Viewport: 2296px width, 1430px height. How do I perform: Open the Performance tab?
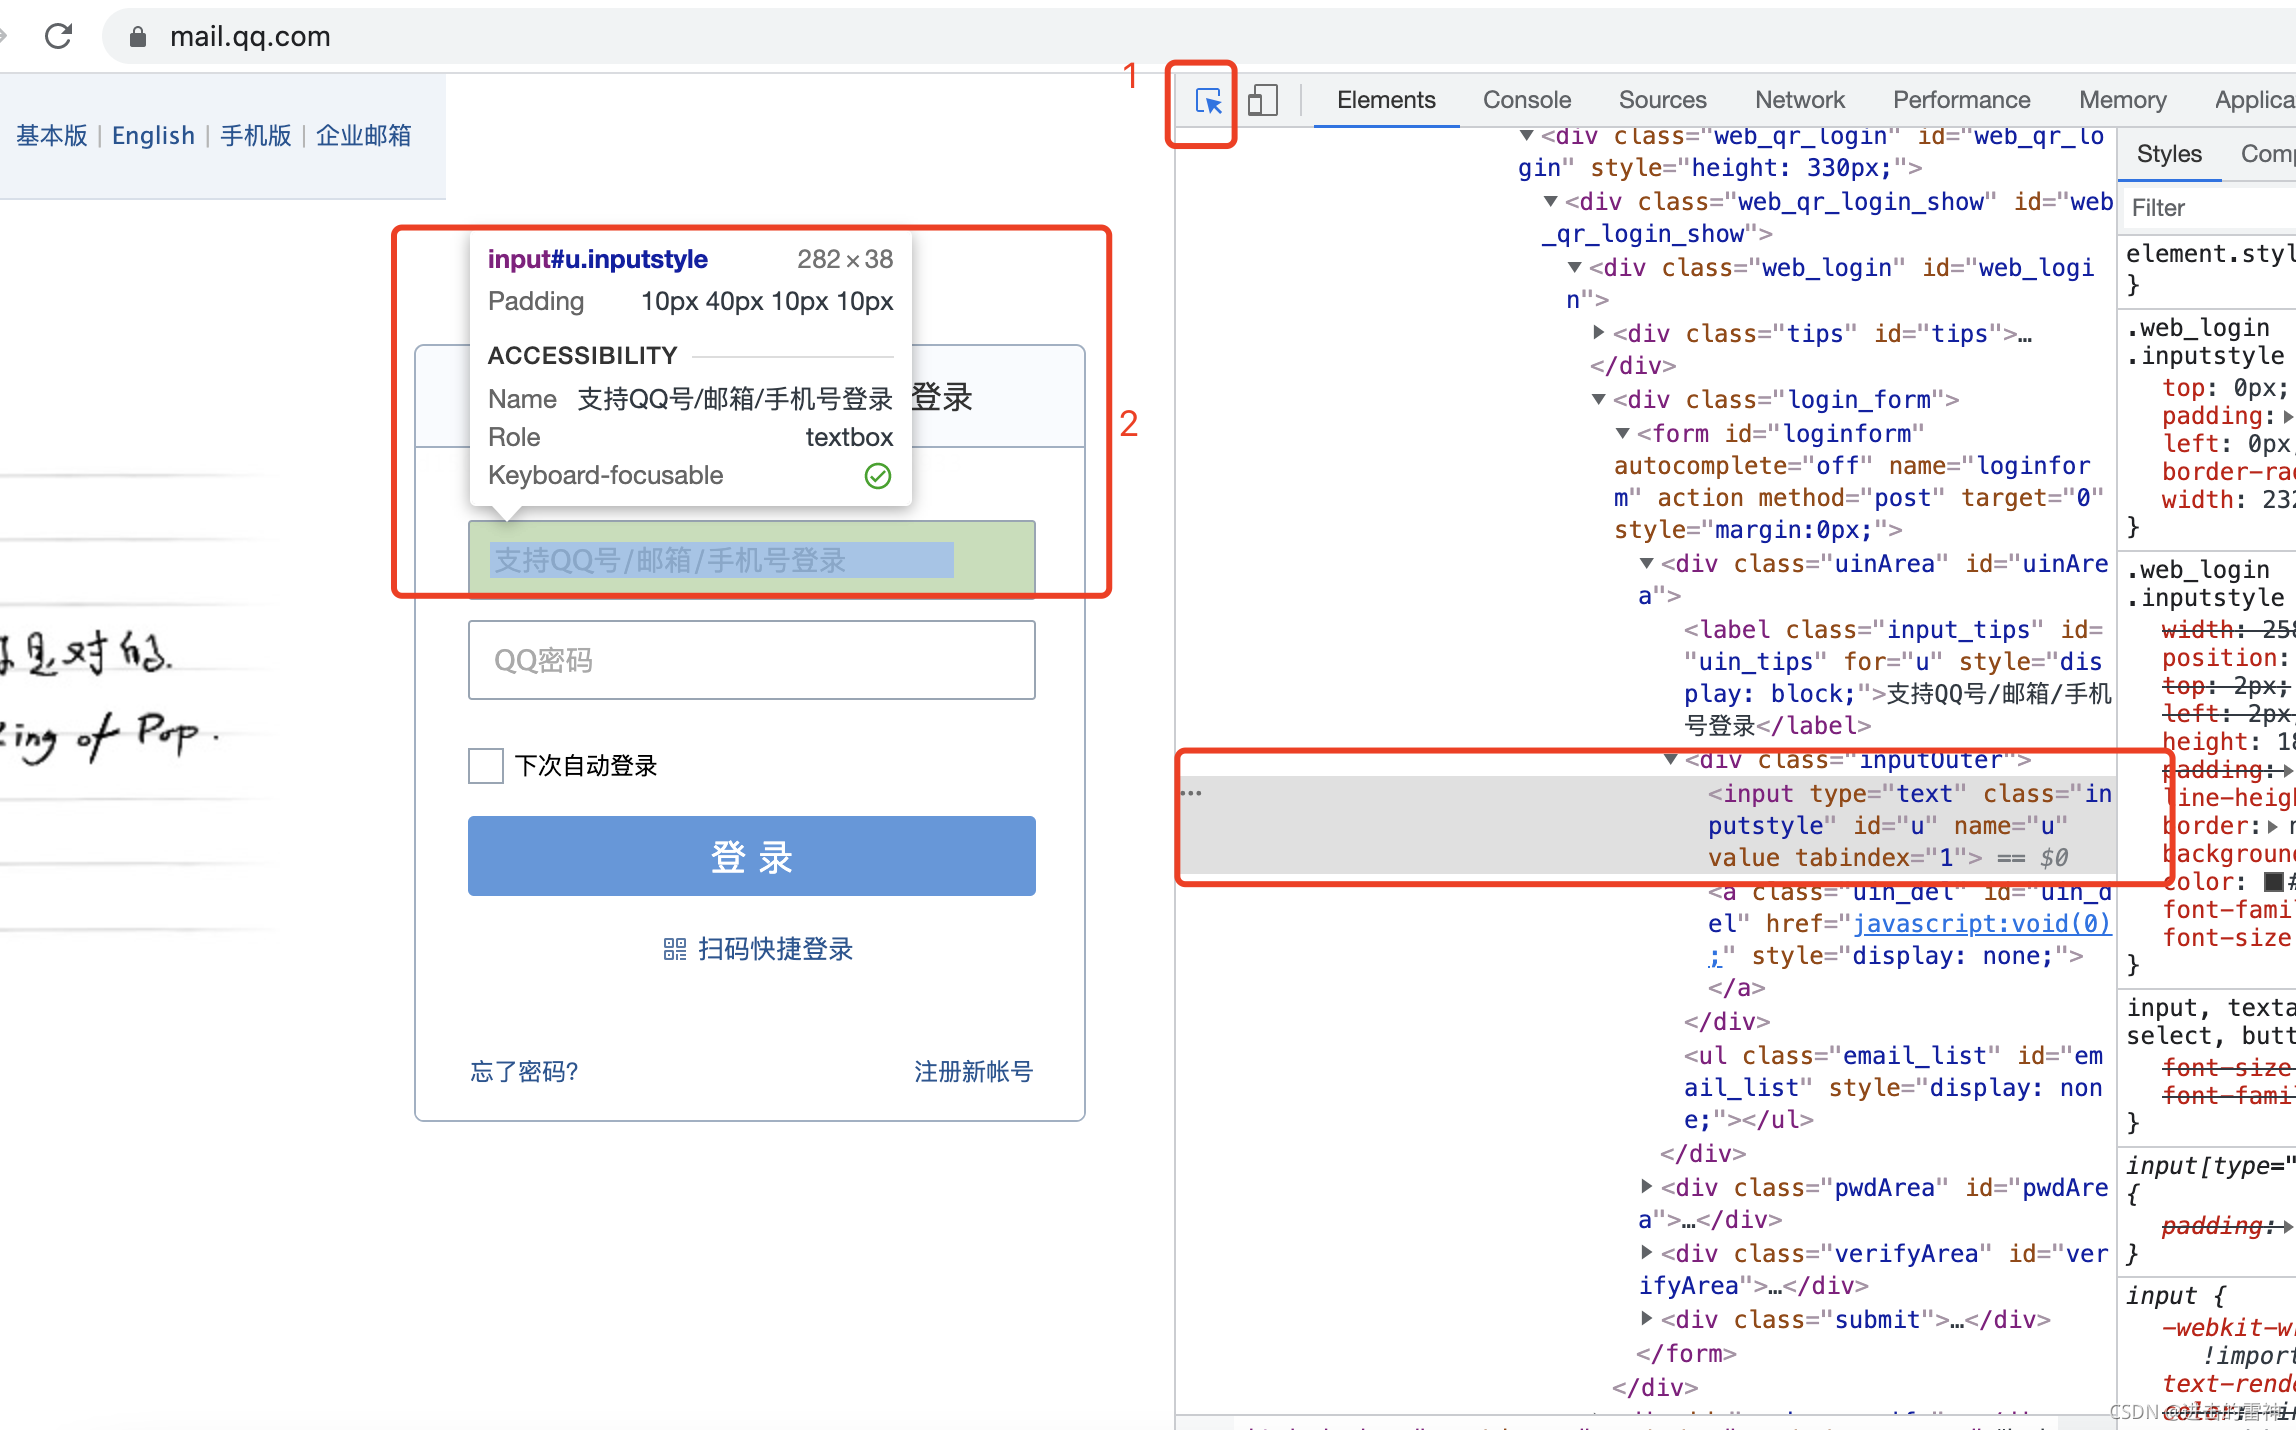tap(1961, 100)
